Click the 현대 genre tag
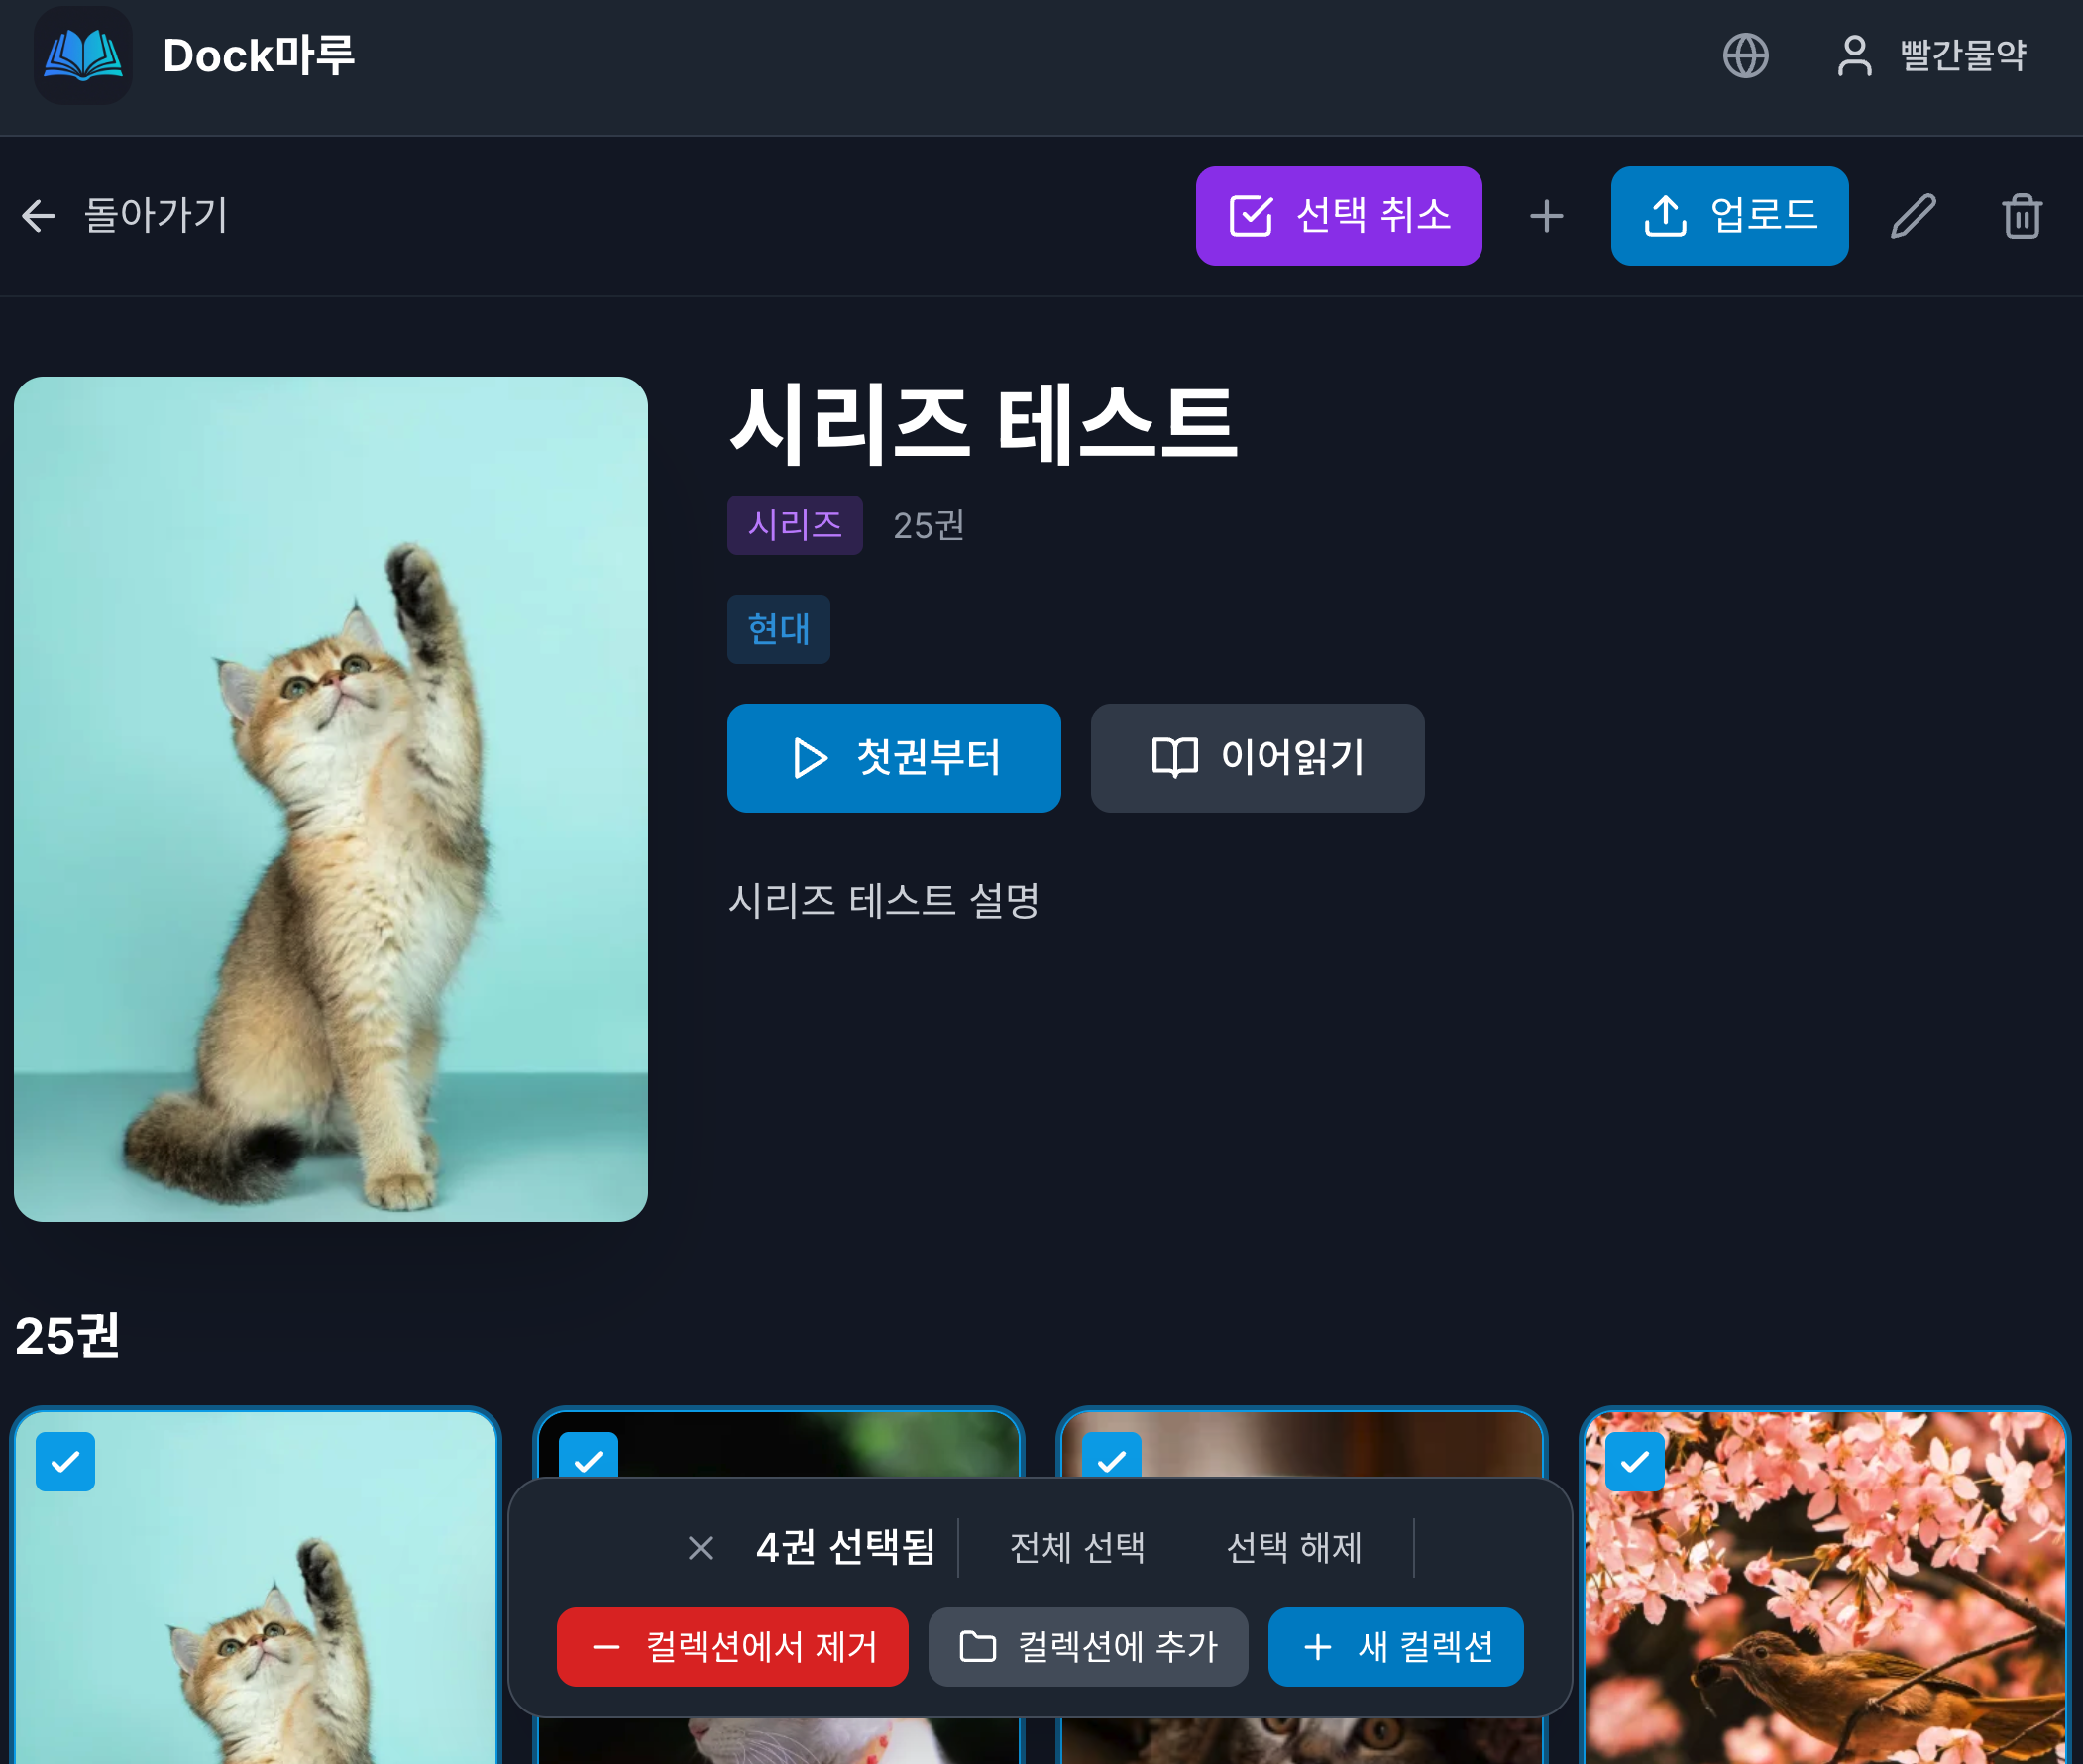The image size is (2083, 1764). tap(778, 629)
